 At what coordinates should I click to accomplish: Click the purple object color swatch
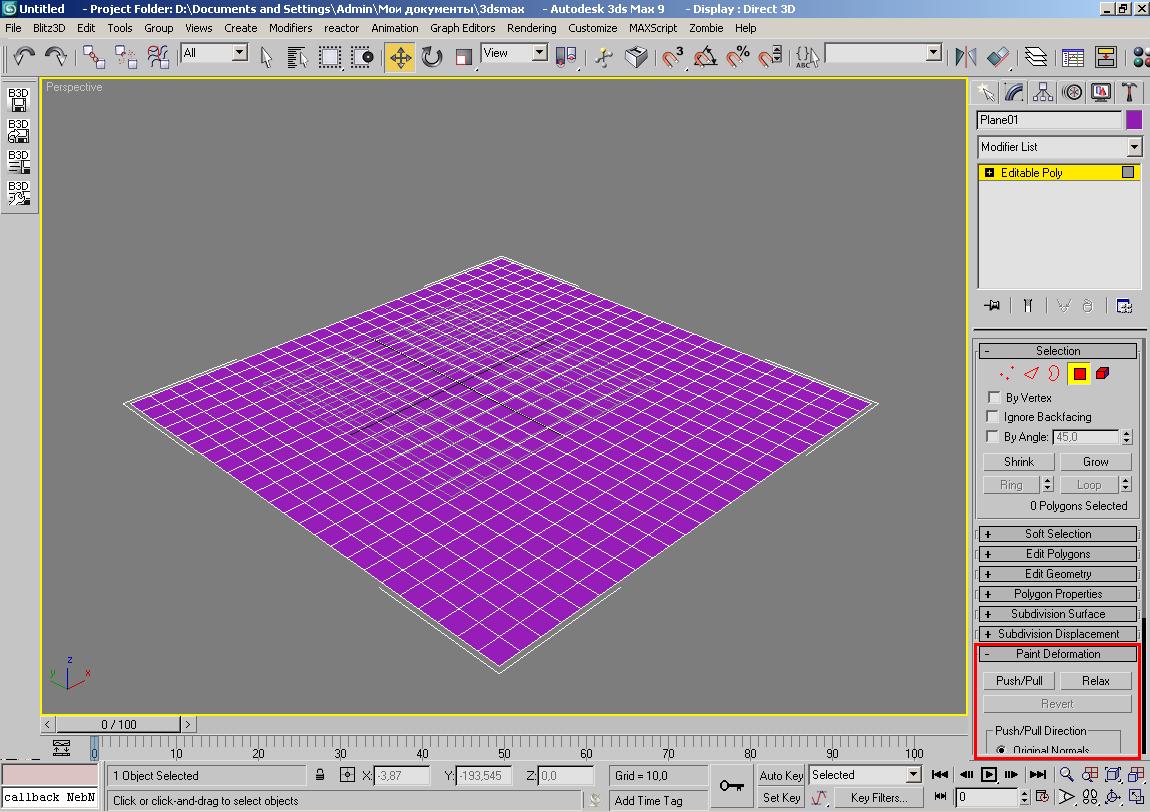point(1134,120)
